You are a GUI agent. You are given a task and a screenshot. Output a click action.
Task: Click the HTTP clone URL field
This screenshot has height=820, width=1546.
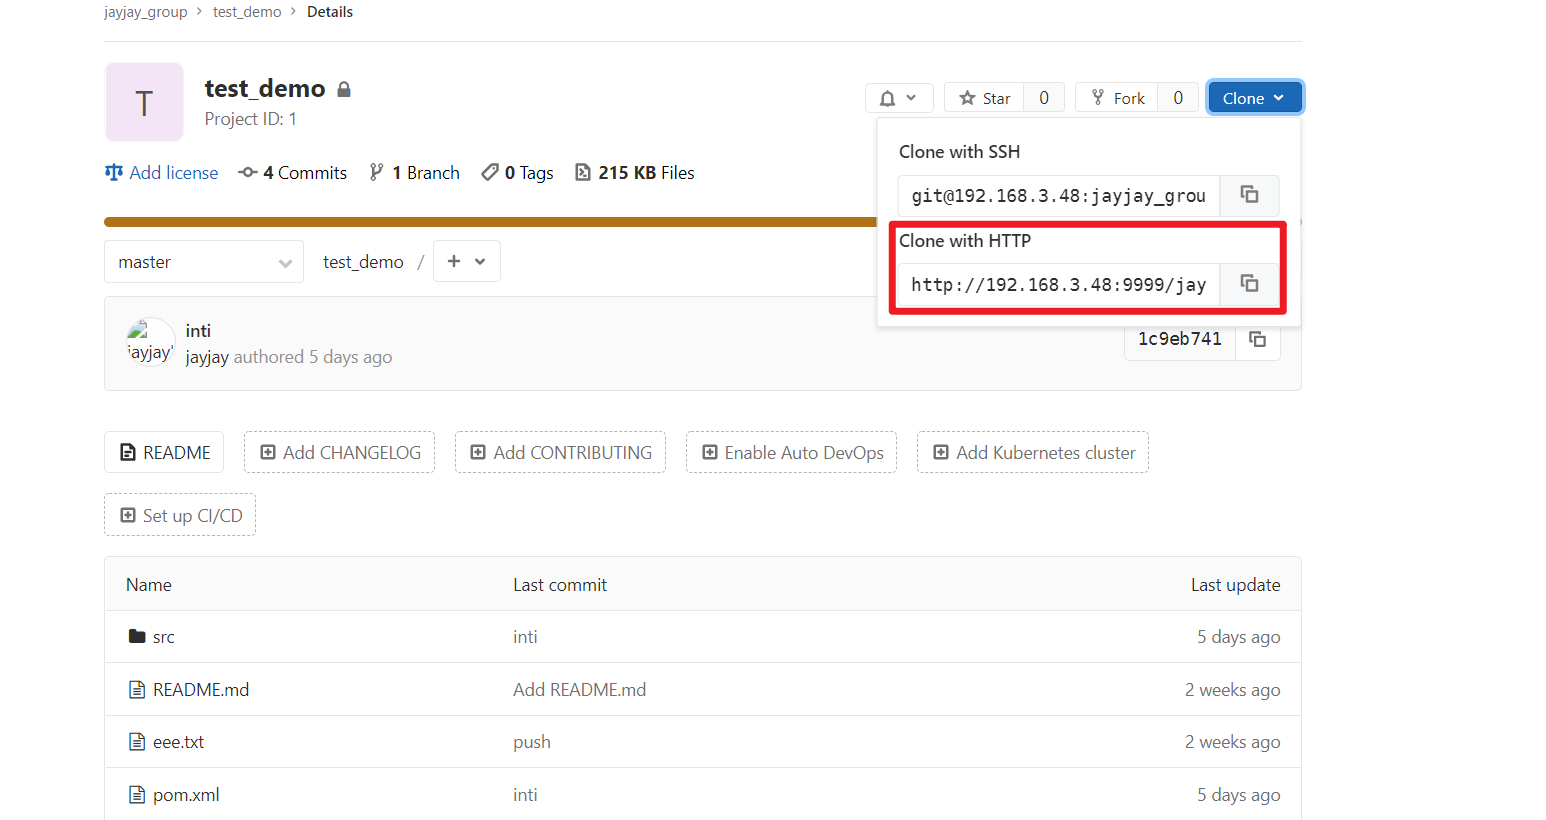pyautogui.click(x=1058, y=285)
